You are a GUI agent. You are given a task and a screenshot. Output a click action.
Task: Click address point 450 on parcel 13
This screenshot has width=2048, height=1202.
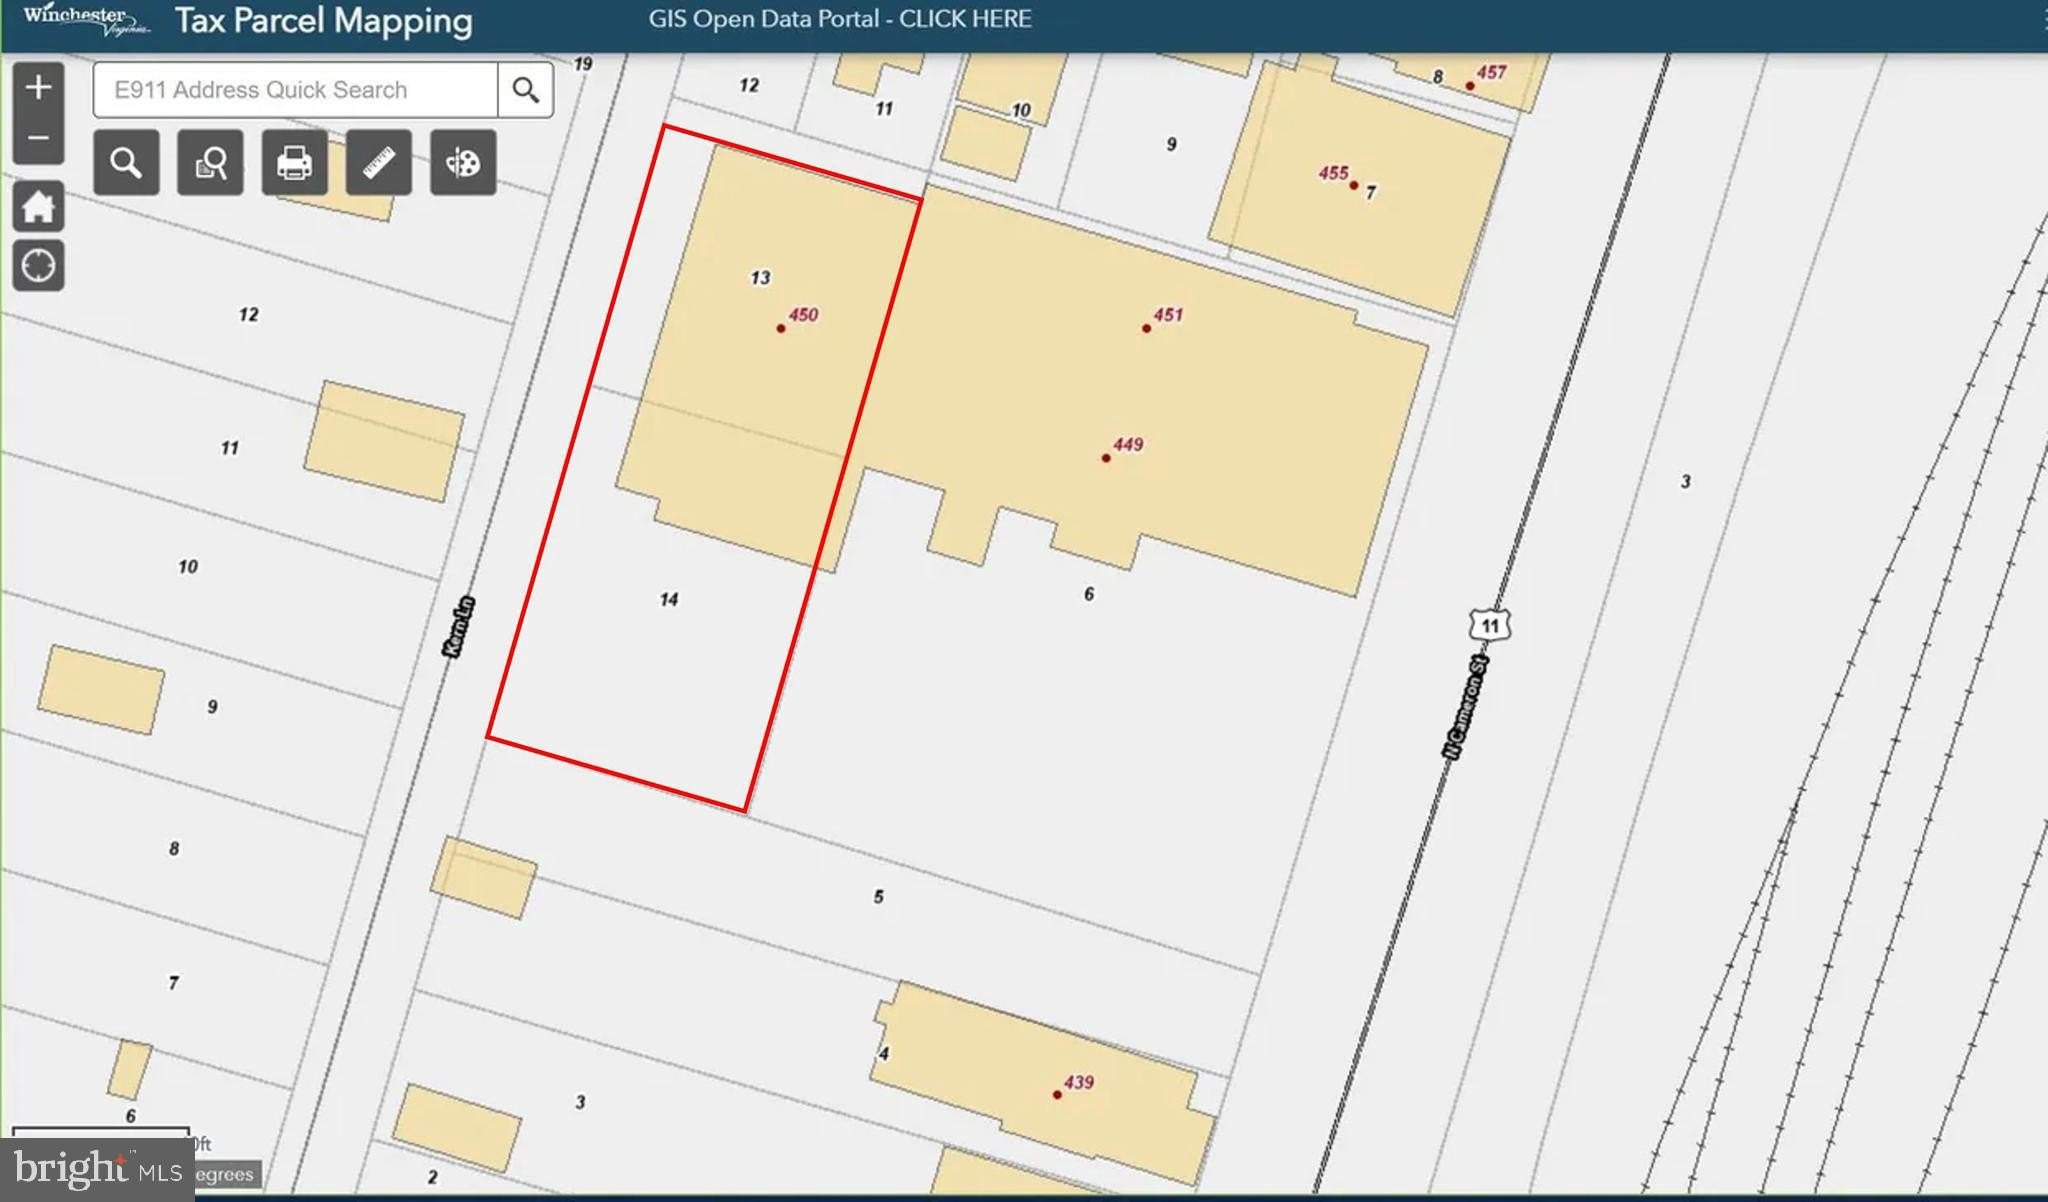781,328
